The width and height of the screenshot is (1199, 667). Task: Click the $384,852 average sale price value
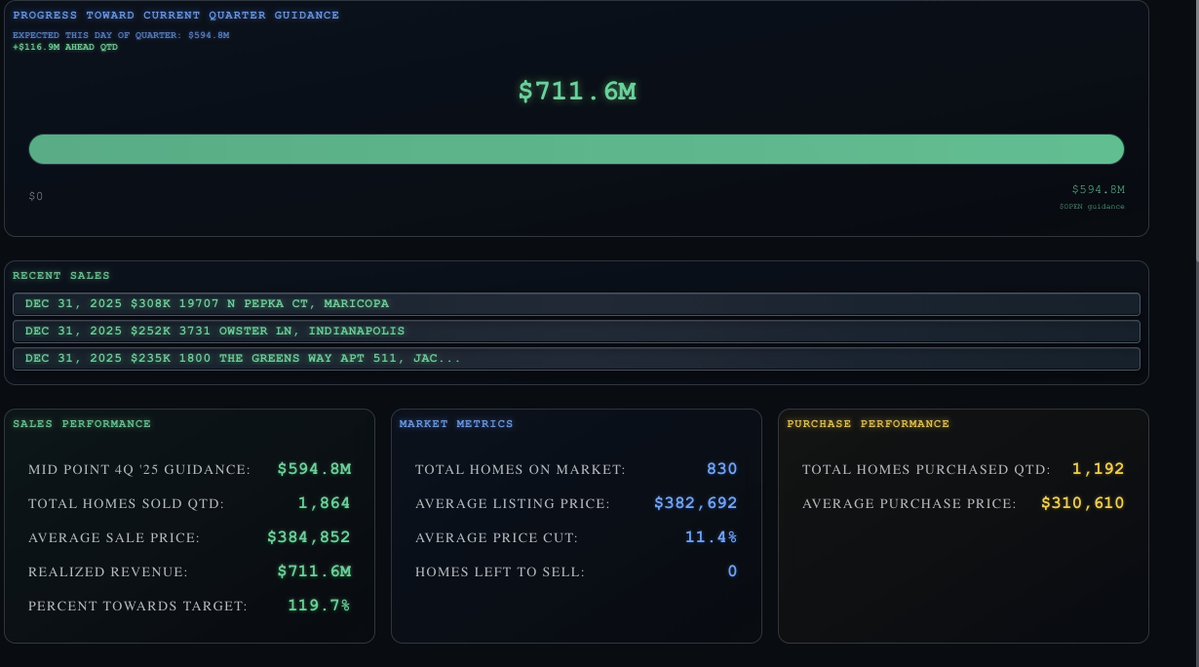tap(309, 537)
